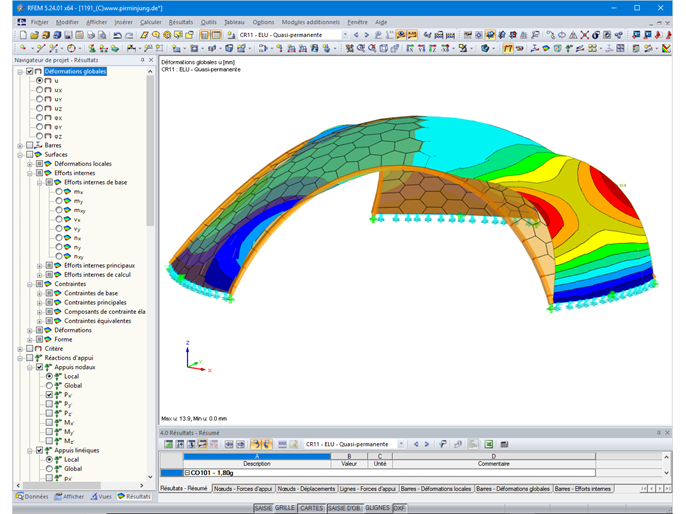Select the mx internal force radio button
Screen dimensions: 686x514
coord(59,191)
